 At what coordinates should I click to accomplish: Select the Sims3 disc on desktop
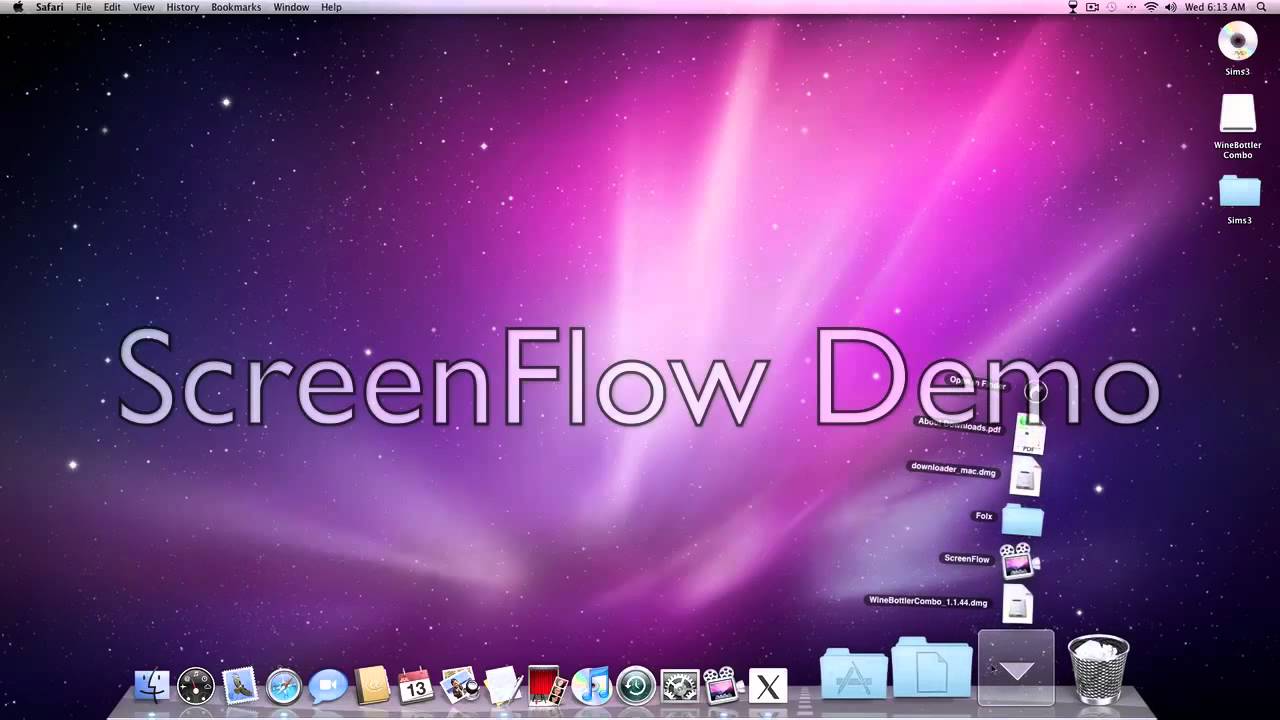coord(1238,41)
